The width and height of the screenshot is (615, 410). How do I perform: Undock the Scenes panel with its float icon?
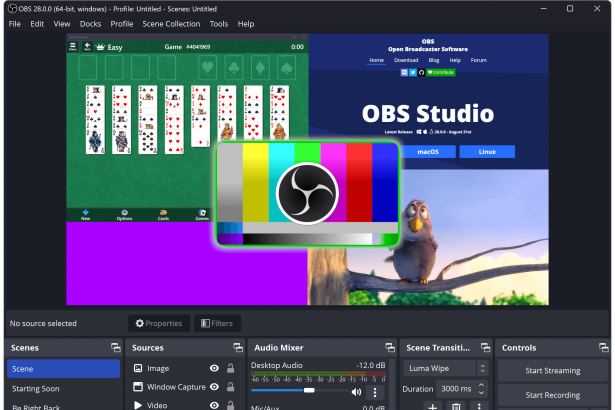(113, 347)
